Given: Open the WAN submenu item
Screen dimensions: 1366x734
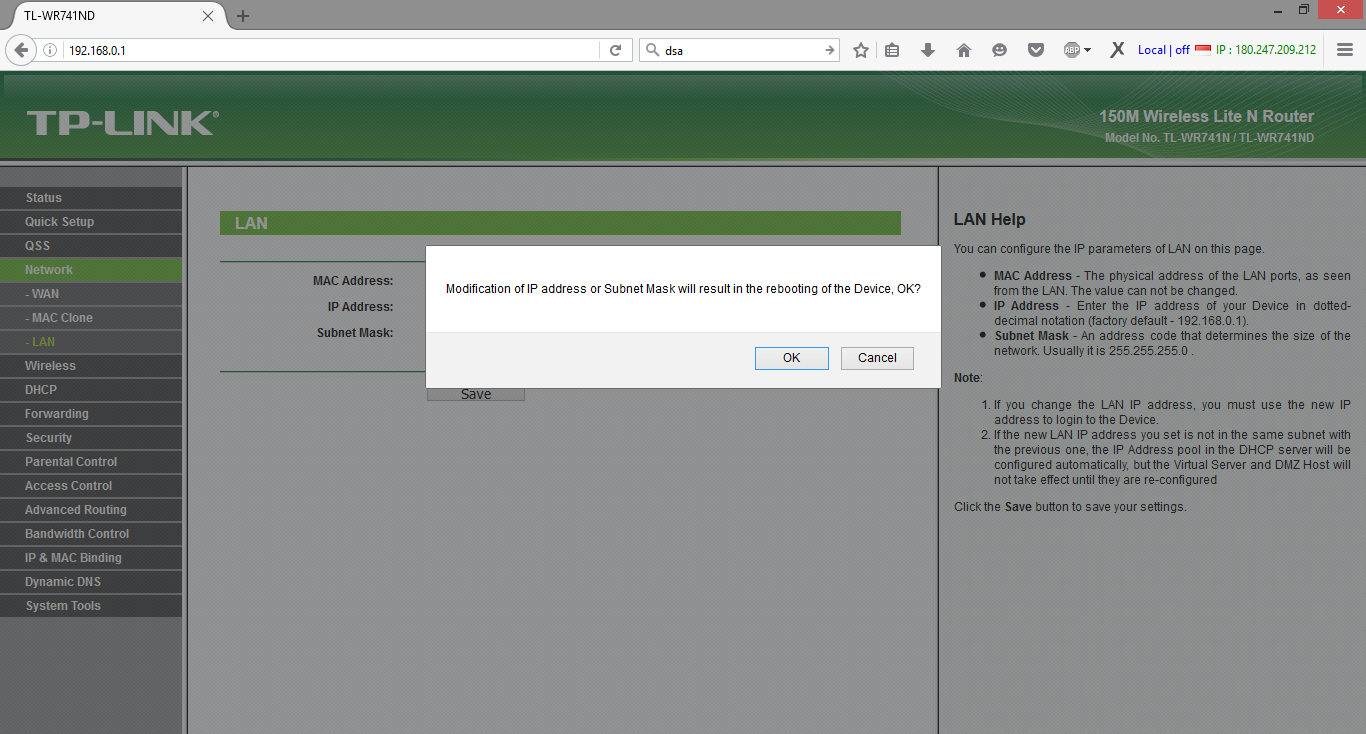Looking at the screenshot, I should 91,294.
